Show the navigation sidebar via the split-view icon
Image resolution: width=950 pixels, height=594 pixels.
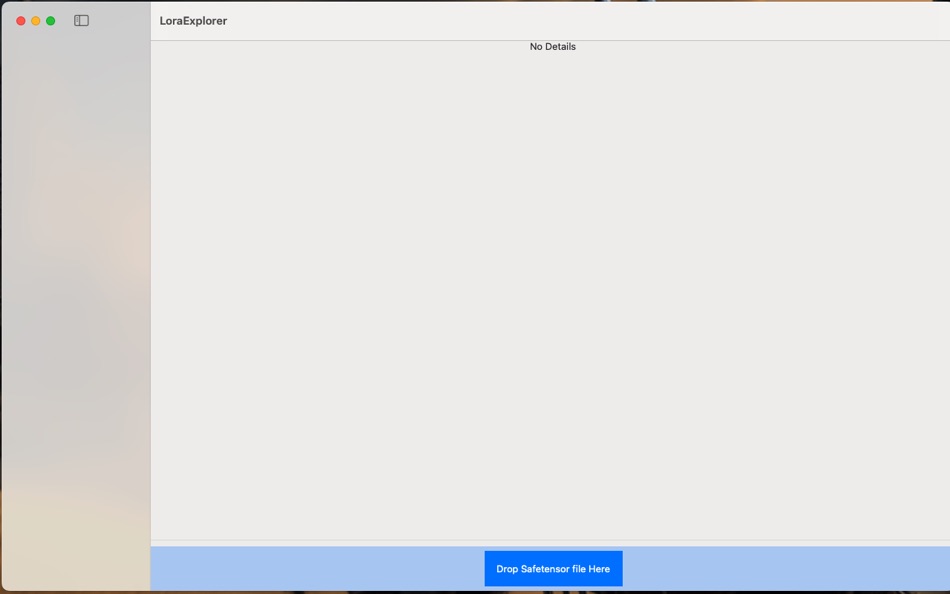point(81,20)
